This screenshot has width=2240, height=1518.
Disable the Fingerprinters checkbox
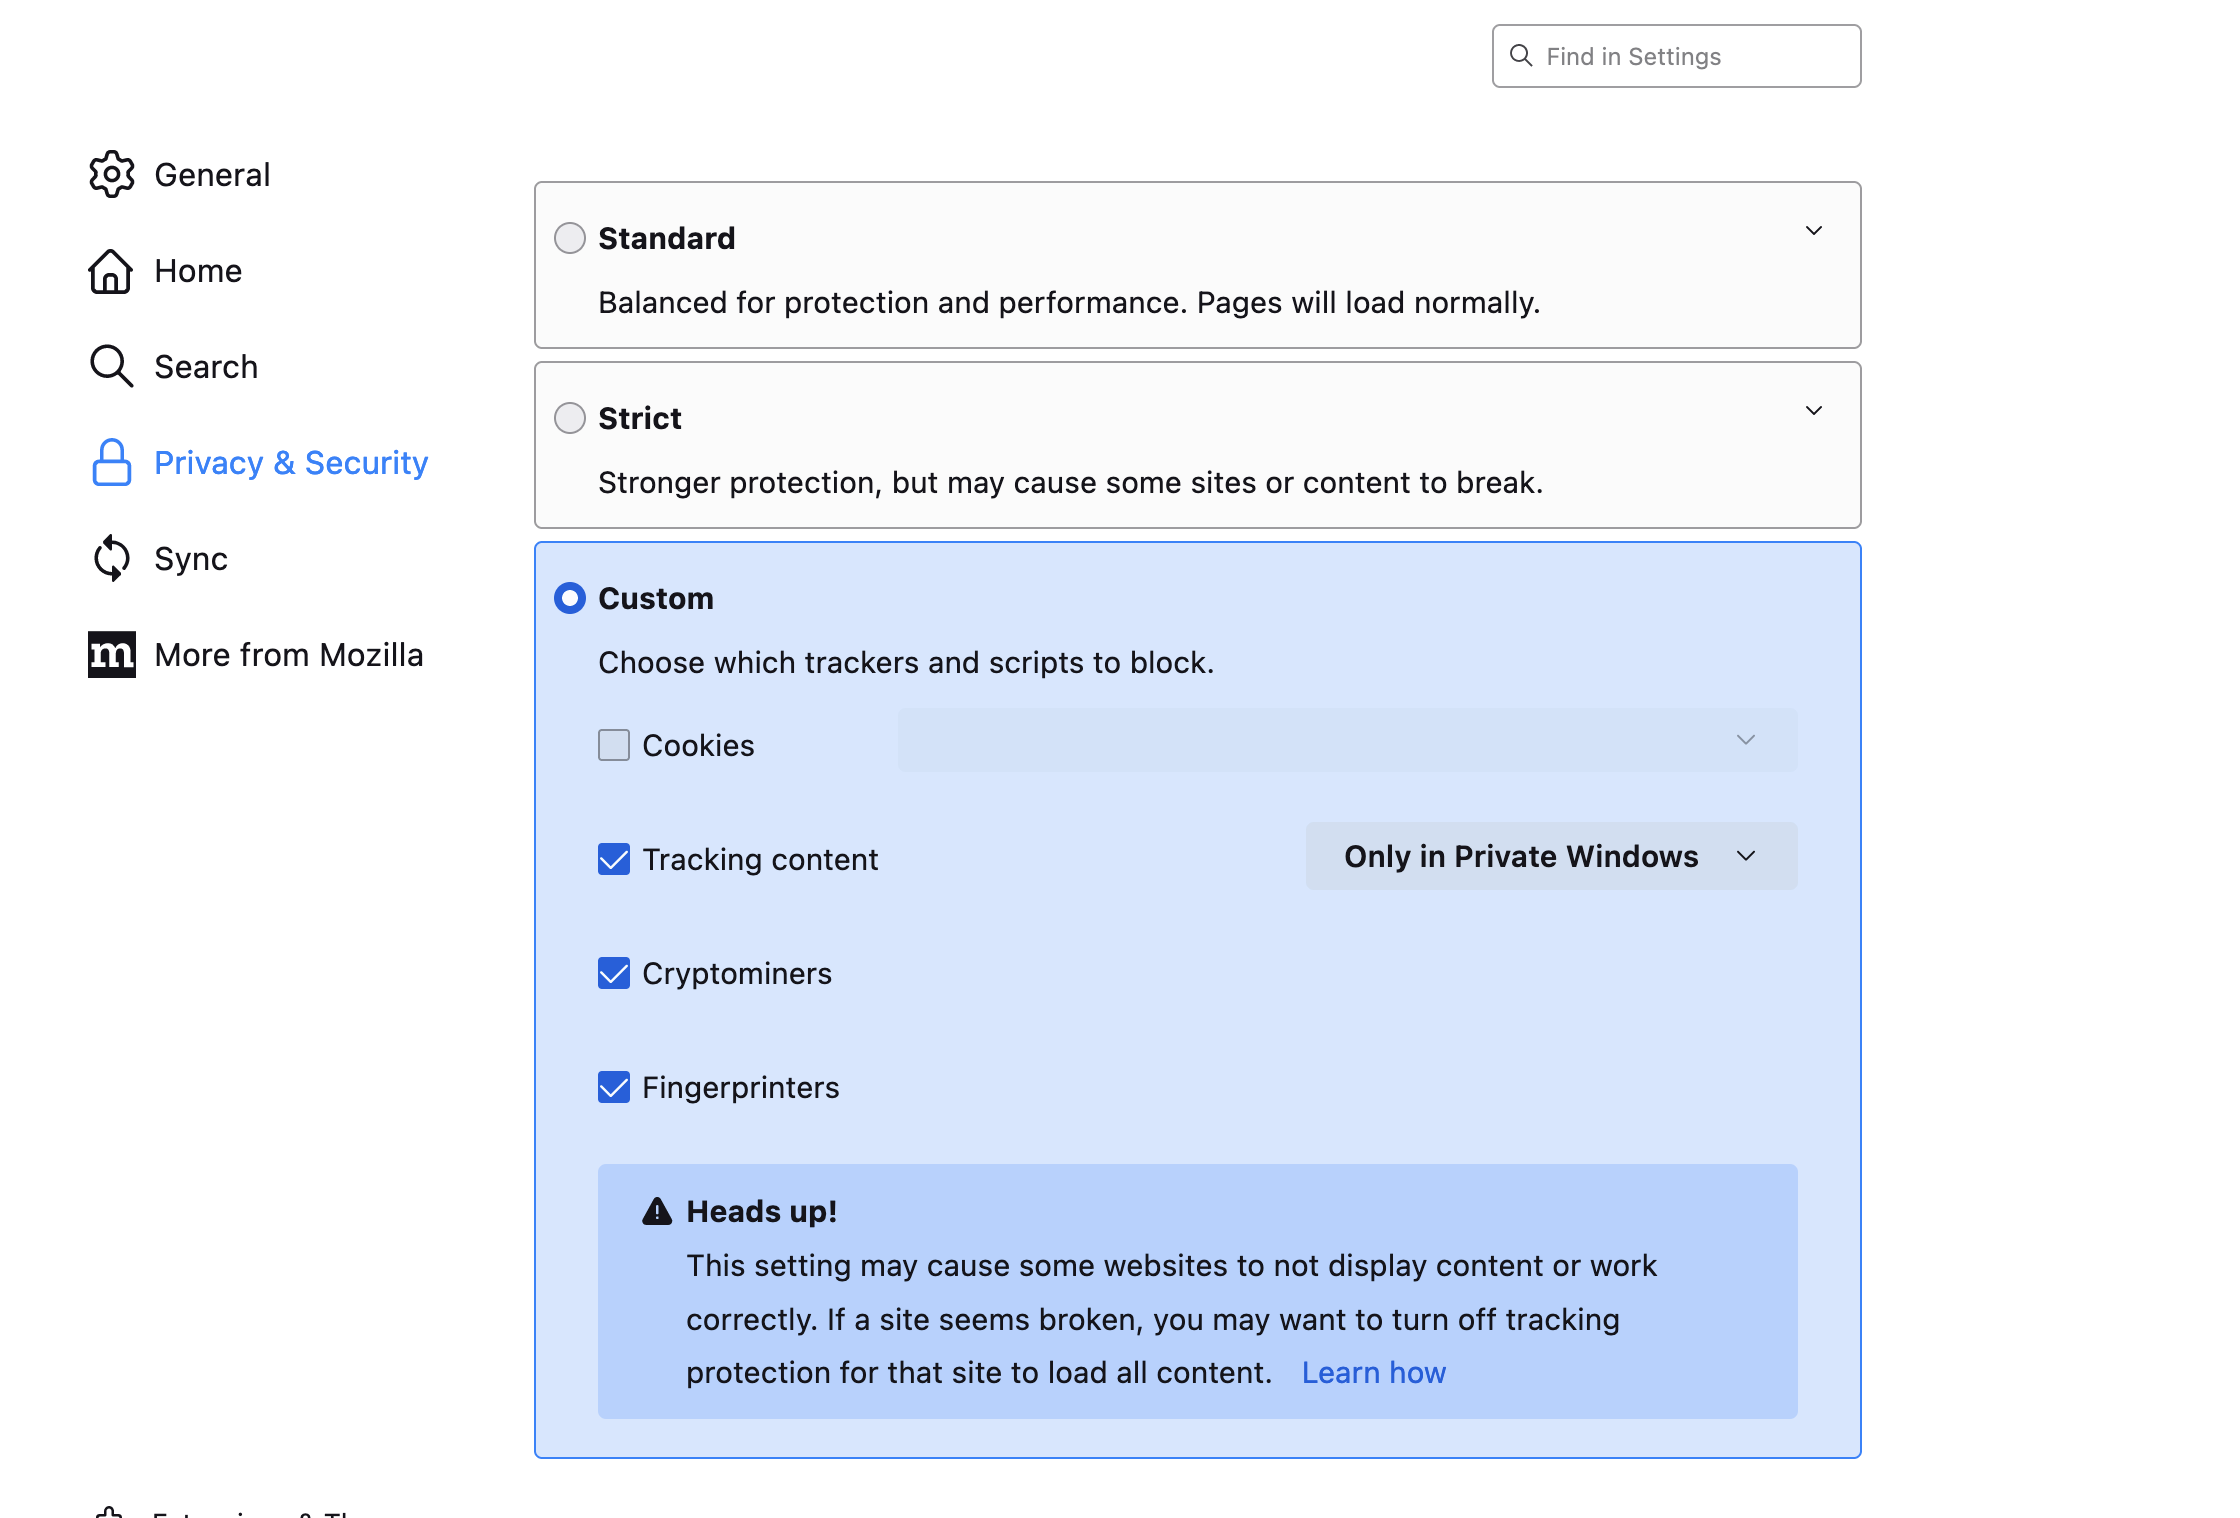[613, 1086]
